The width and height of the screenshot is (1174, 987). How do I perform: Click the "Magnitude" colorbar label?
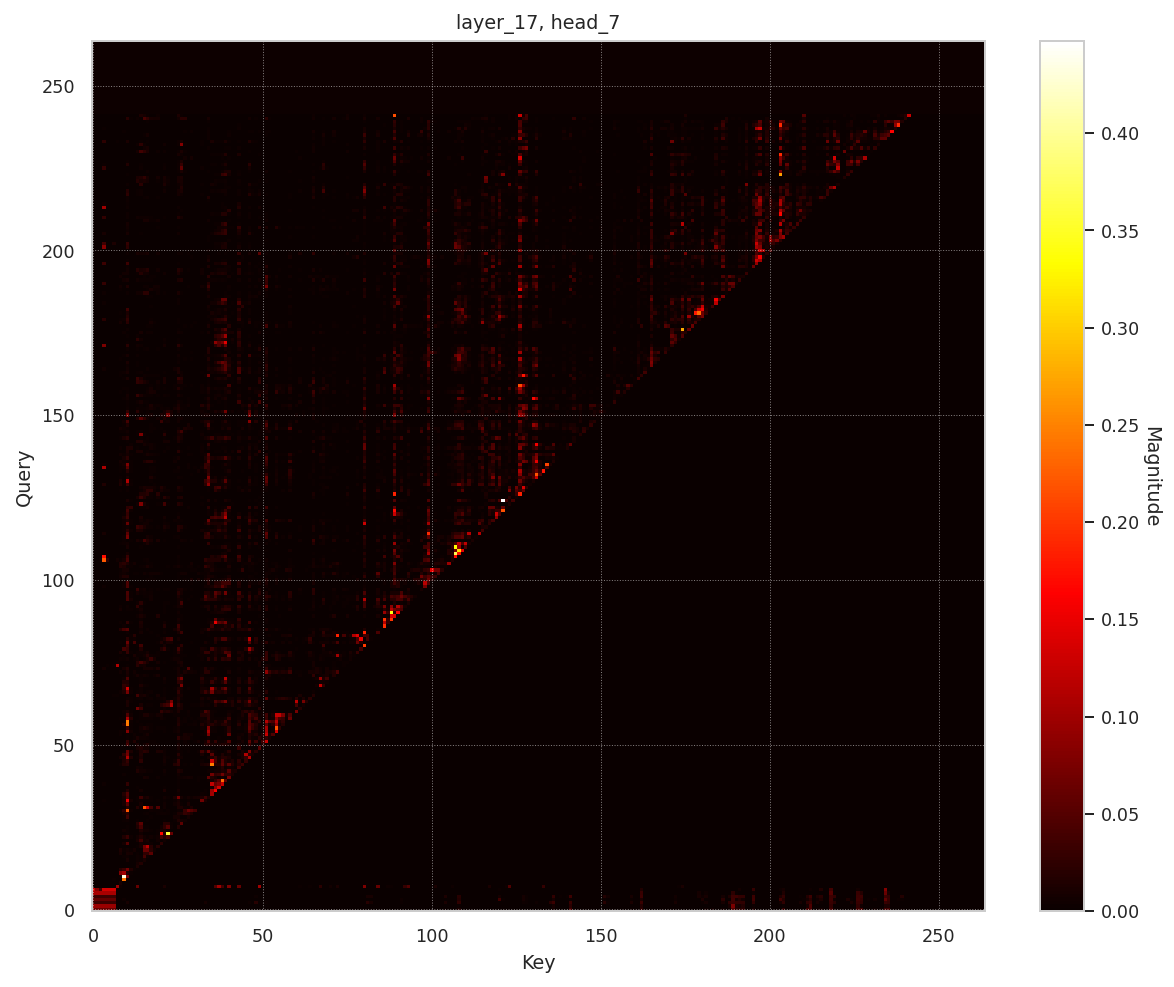[1152, 476]
